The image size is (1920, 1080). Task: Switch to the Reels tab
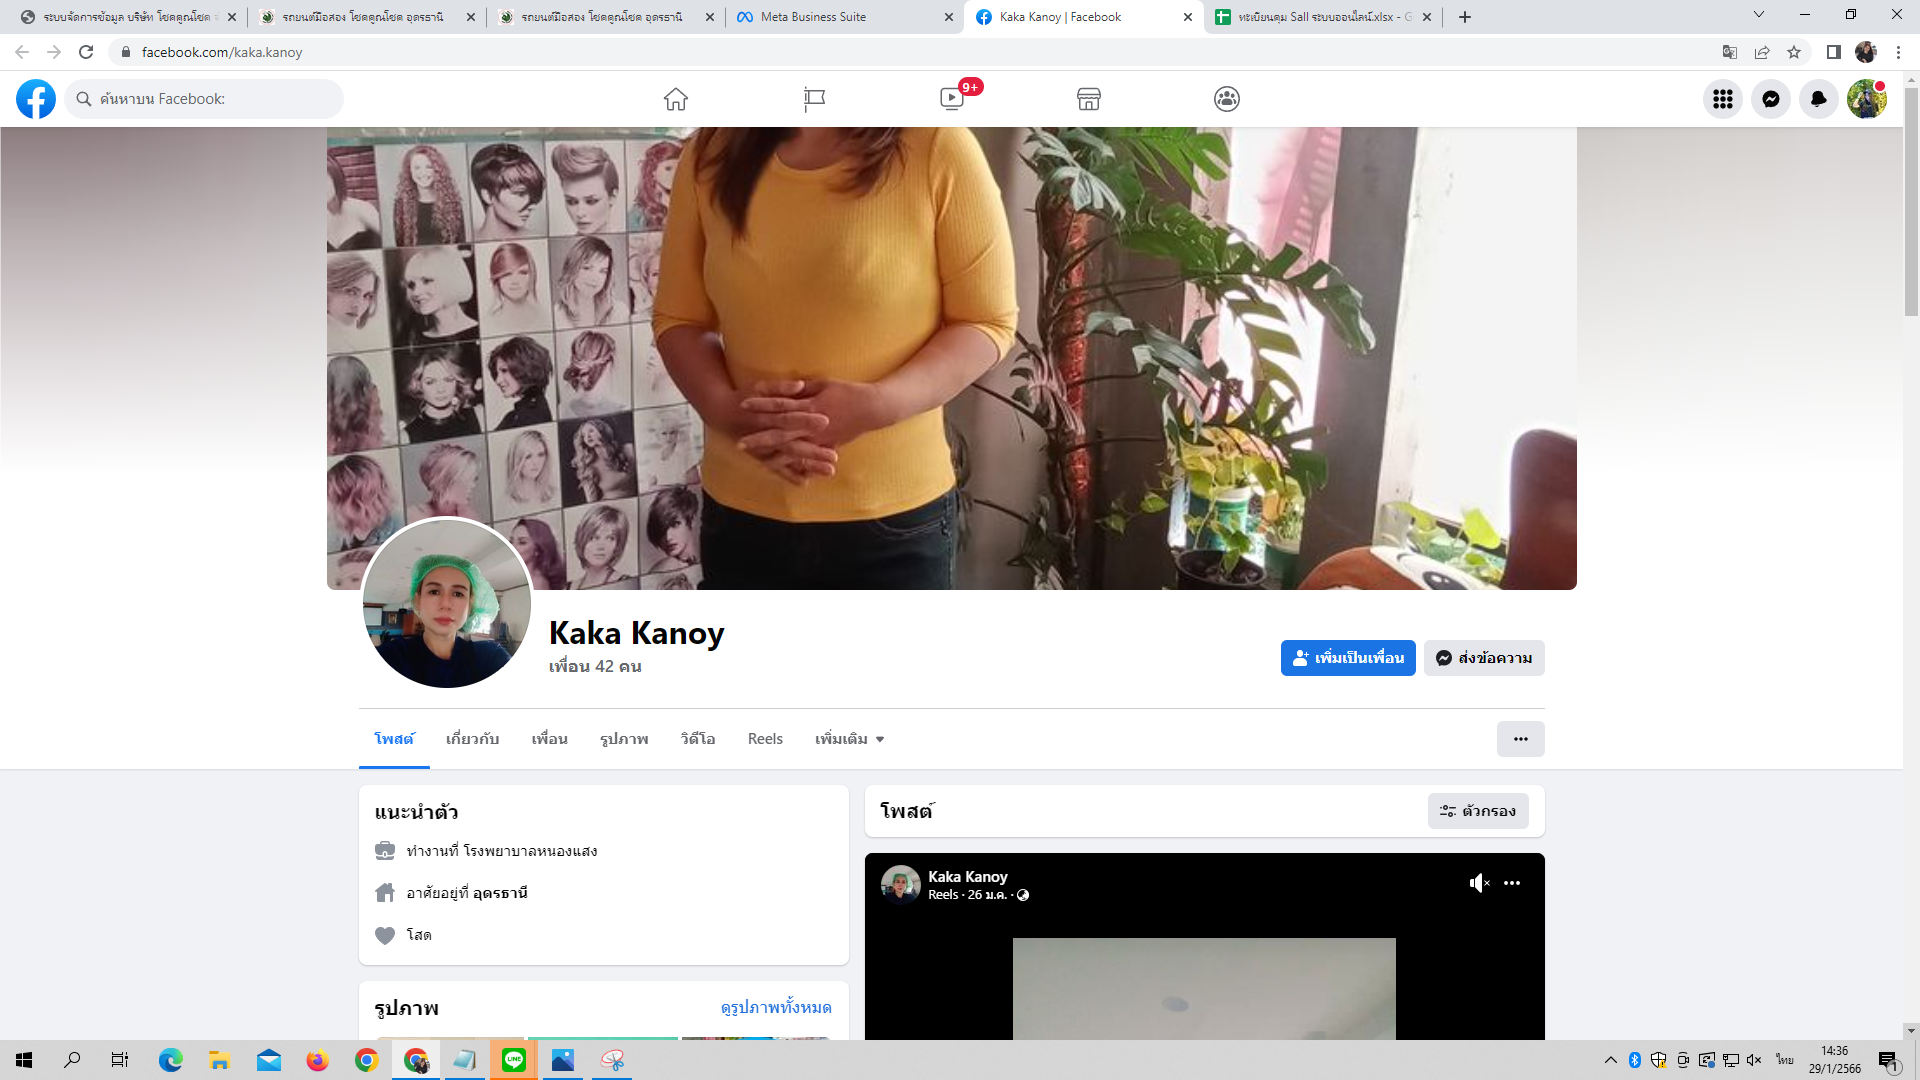[x=765, y=739]
